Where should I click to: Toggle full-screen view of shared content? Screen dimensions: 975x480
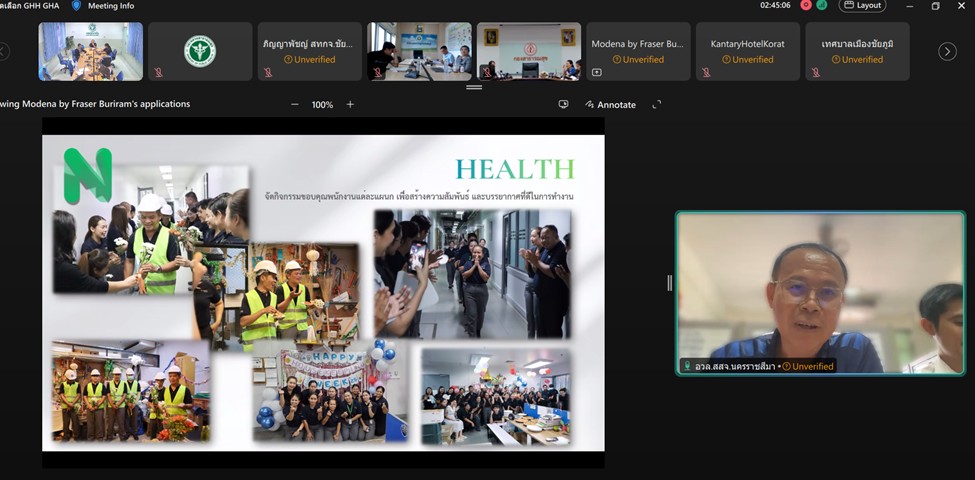657,104
